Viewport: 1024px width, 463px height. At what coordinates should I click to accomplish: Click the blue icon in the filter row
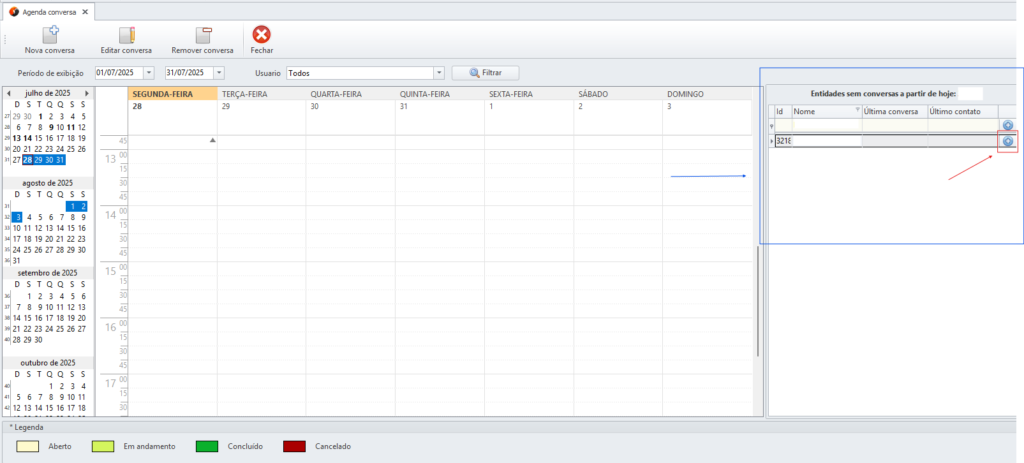[x=1008, y=126]
